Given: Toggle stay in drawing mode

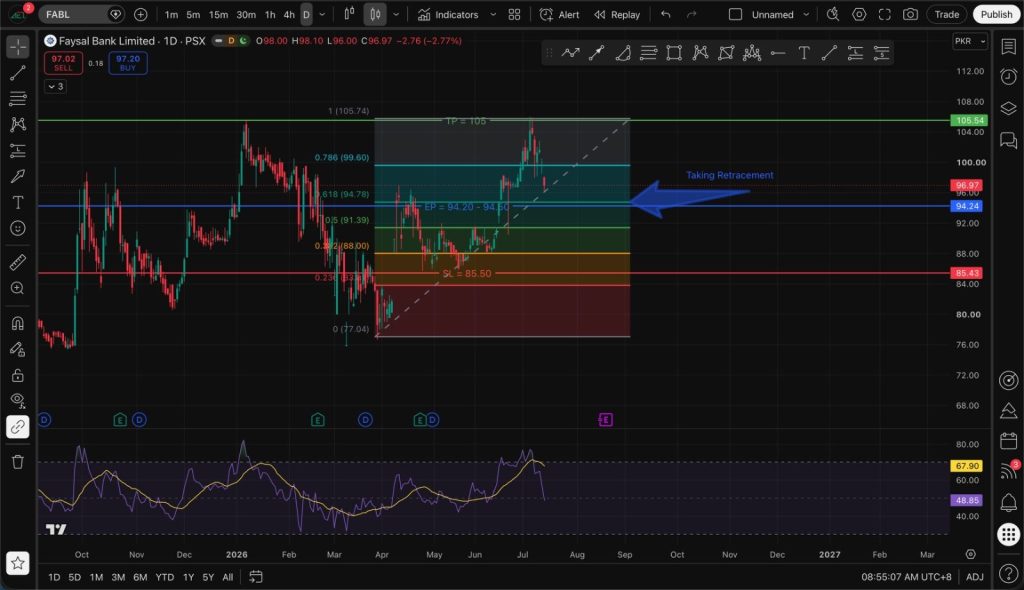Looking at the screenshot, I should point(18,350).
